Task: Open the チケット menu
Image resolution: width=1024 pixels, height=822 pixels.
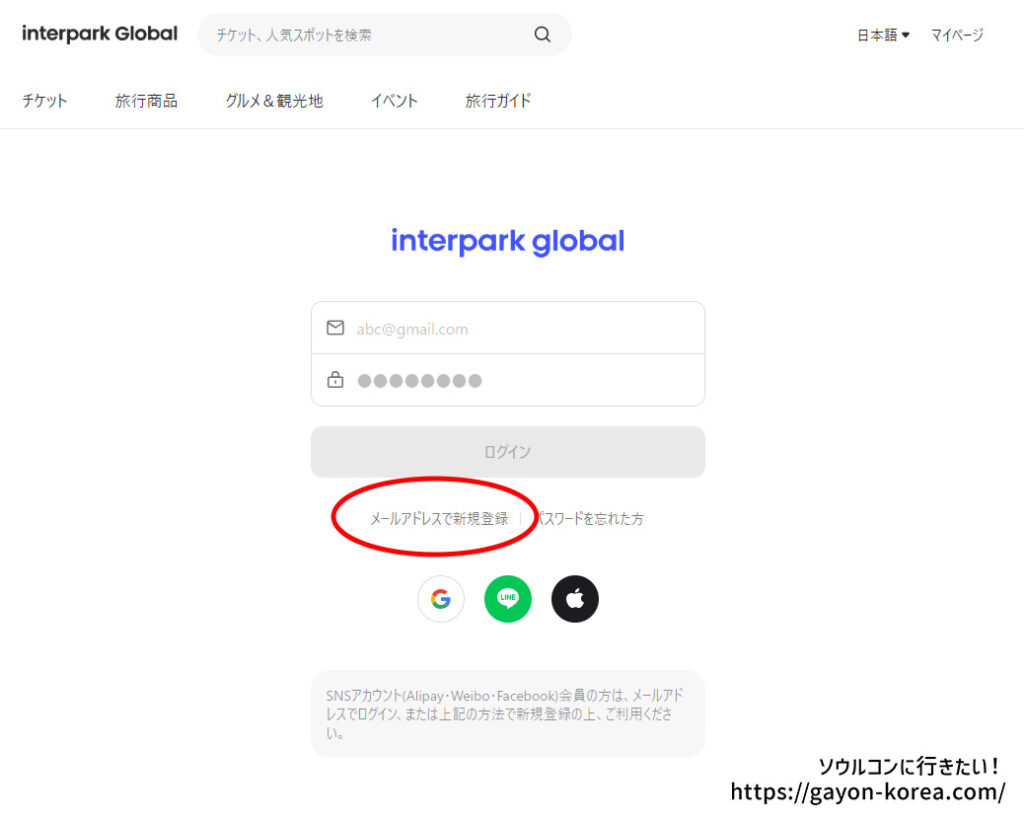Action: point(44,101)
